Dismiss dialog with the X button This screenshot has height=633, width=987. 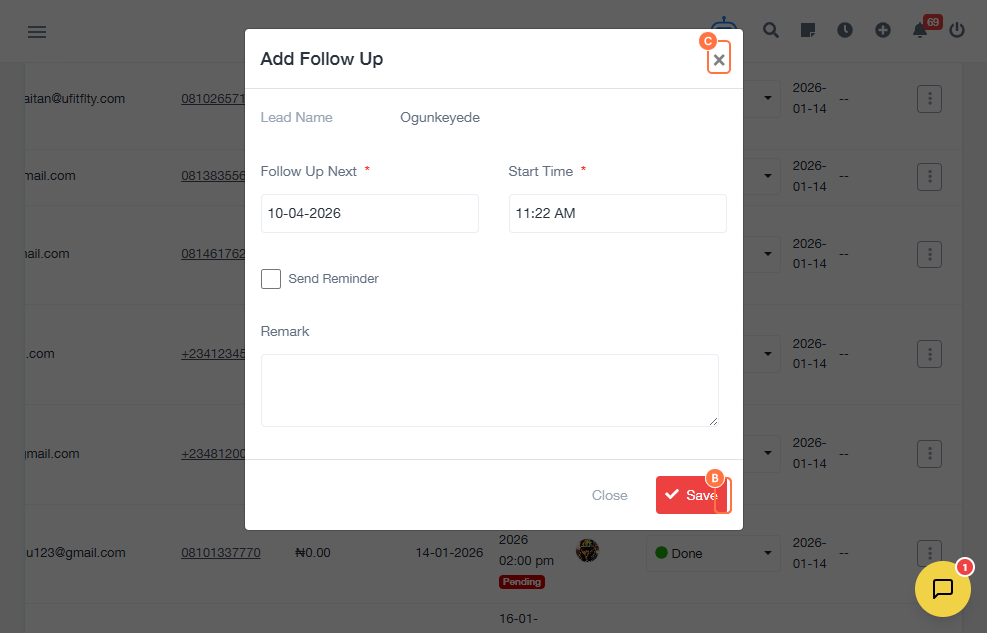[x=719, y=60]
